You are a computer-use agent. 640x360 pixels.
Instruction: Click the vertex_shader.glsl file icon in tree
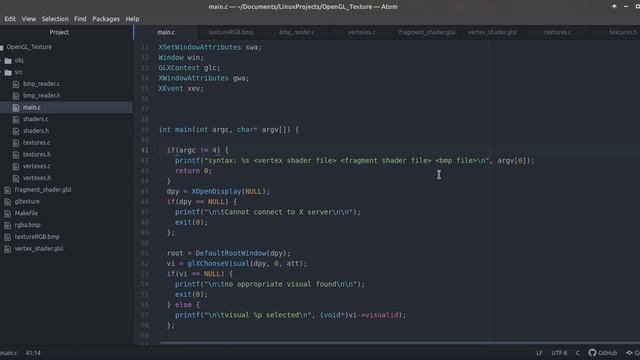point(7,249)
